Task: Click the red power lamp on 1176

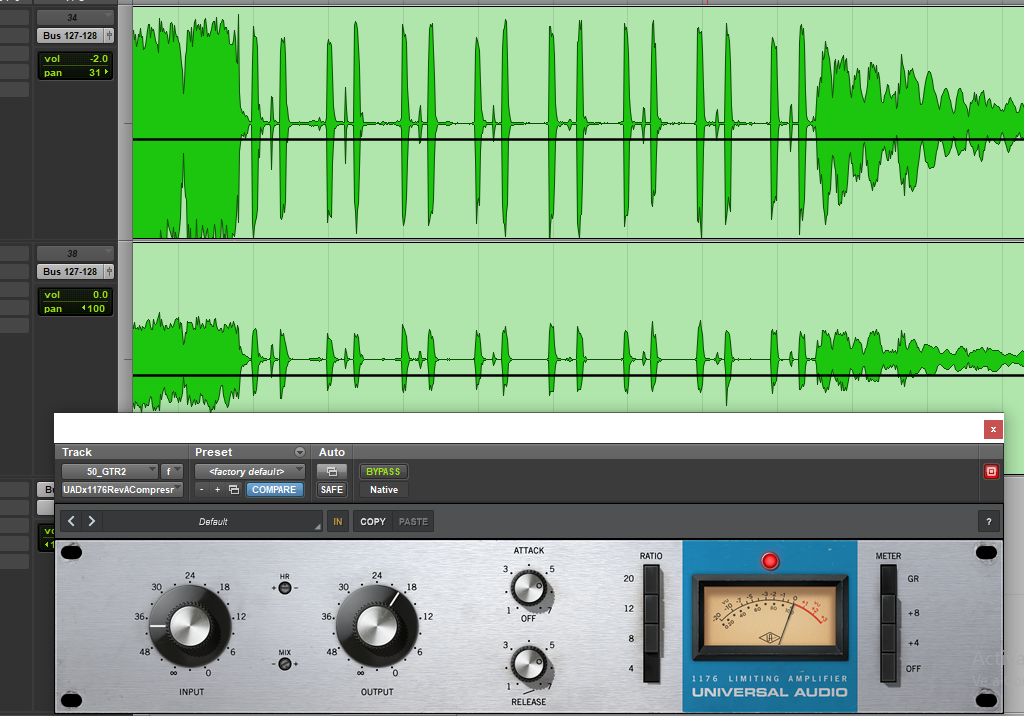Action: click(x=770, y=561)
